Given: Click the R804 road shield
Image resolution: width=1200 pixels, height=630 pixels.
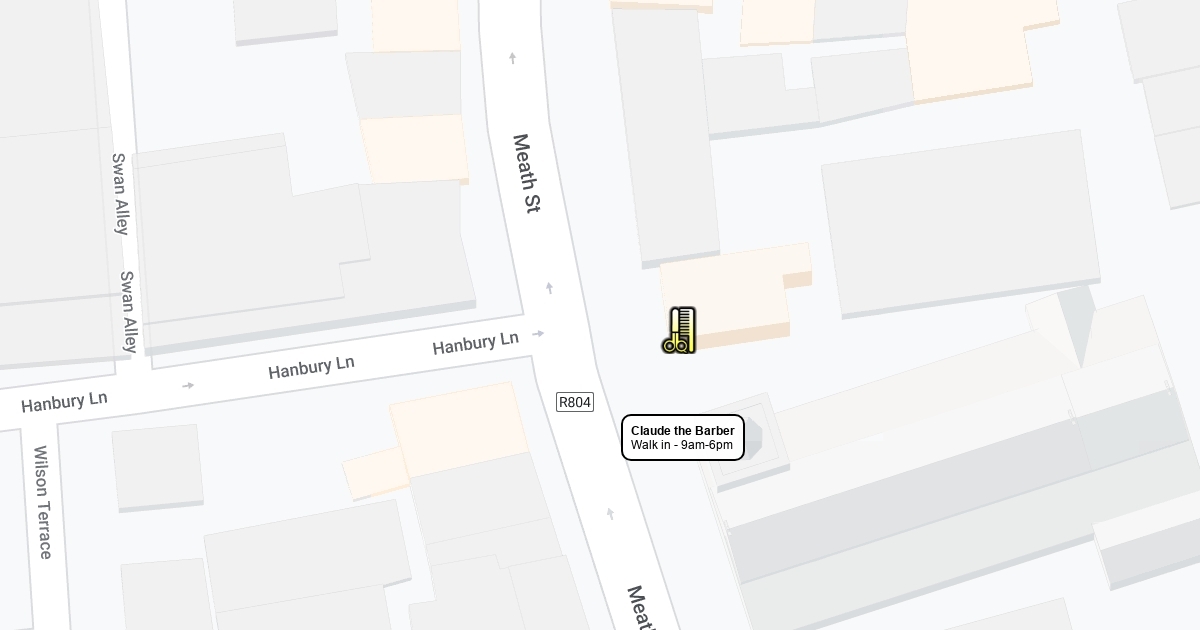Looking at the screenshot, I should (575, 402).
